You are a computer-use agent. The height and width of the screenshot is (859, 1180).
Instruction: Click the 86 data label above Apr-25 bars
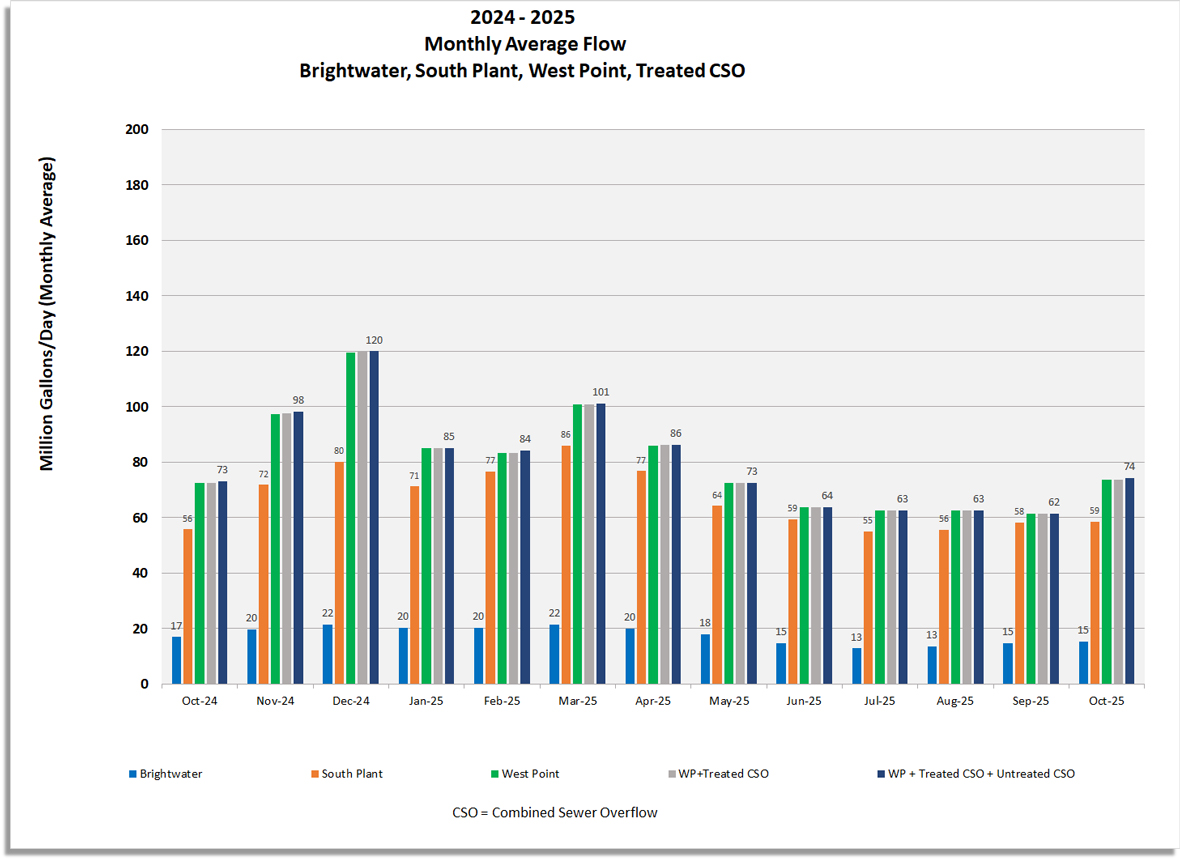point(676,434)
